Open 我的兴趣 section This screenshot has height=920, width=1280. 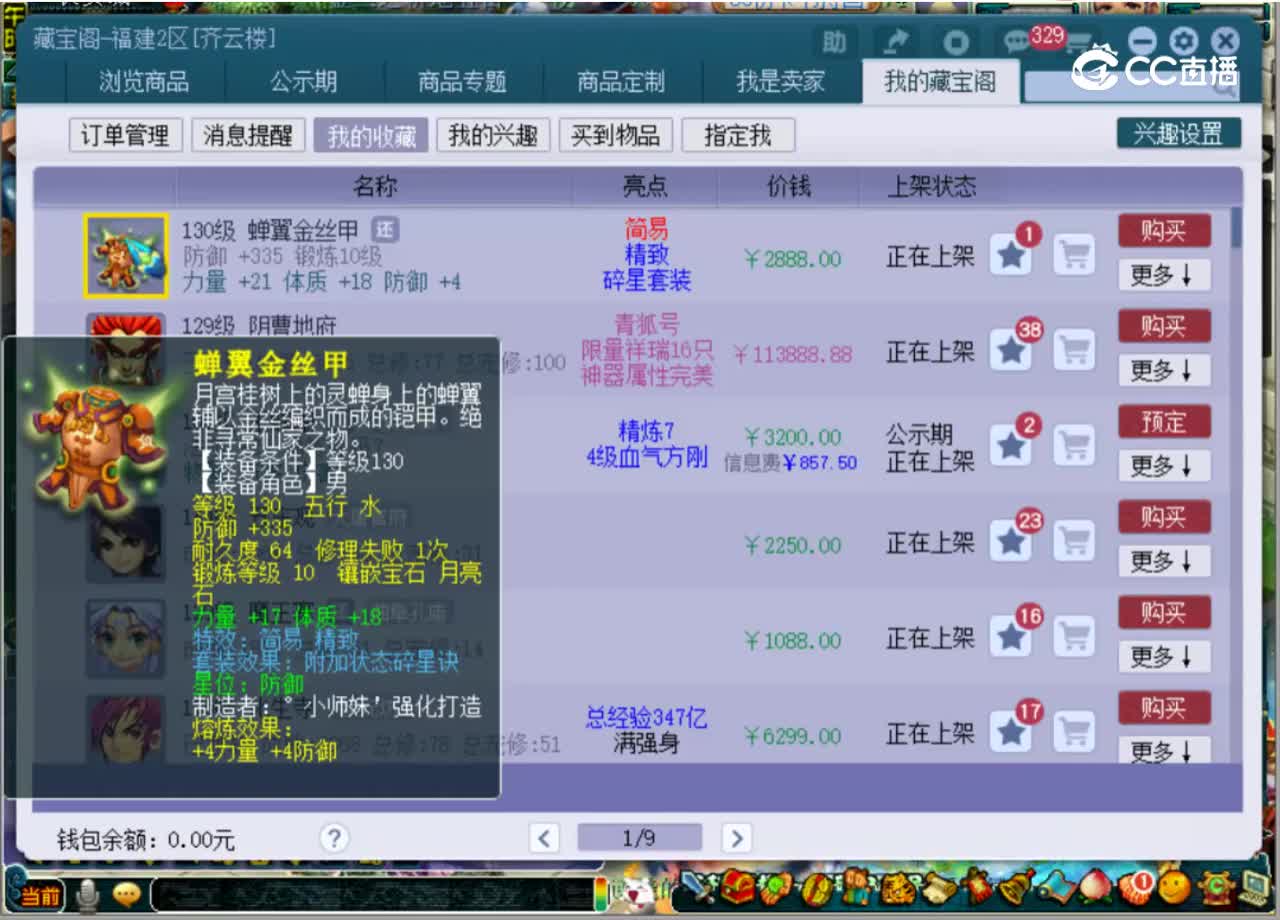[494, 135]
